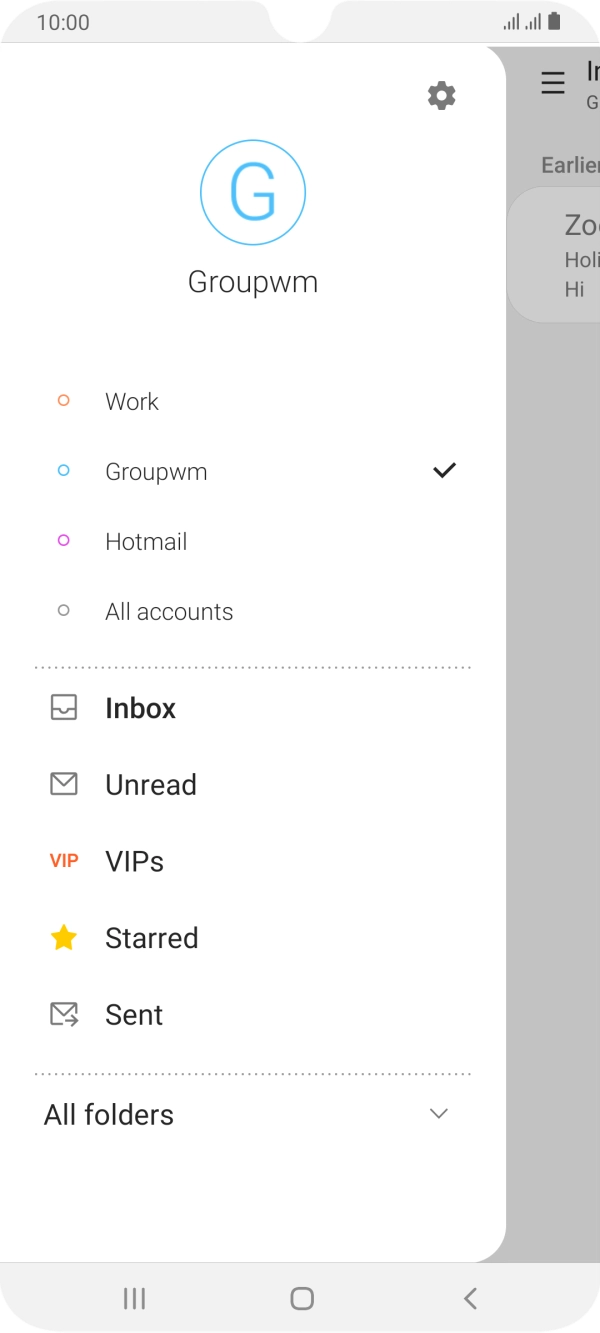The height and width of the screenshot is (1333, 600).
Task: Select the Starred messages star icon
Action: 64,937
